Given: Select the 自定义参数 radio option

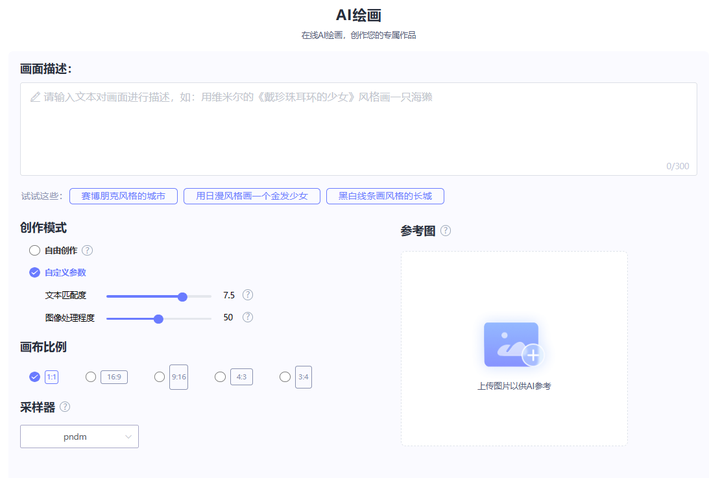Looking at the screenshot, I should (x=35, y=272).
